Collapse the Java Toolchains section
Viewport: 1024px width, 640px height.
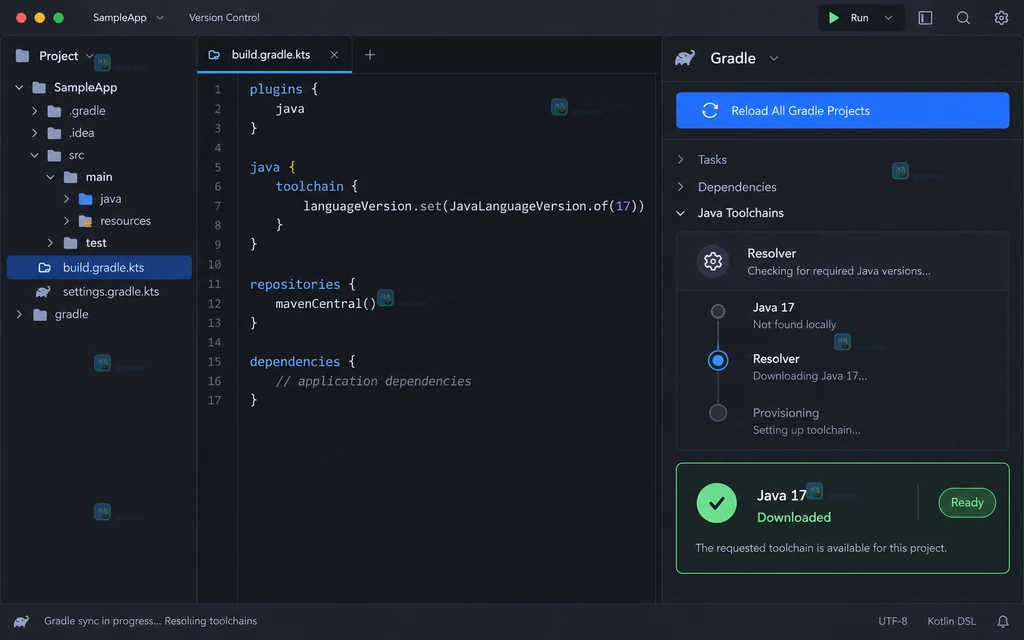(680, 213)
